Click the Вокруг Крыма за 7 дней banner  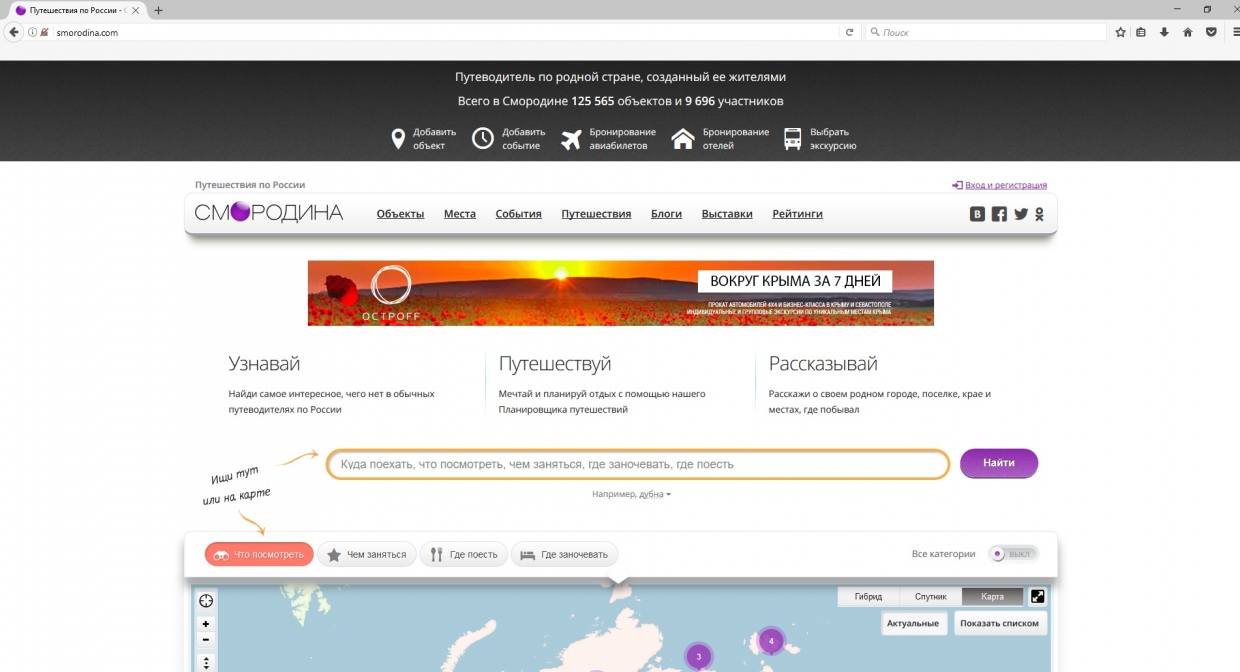(x=621, y=293)
